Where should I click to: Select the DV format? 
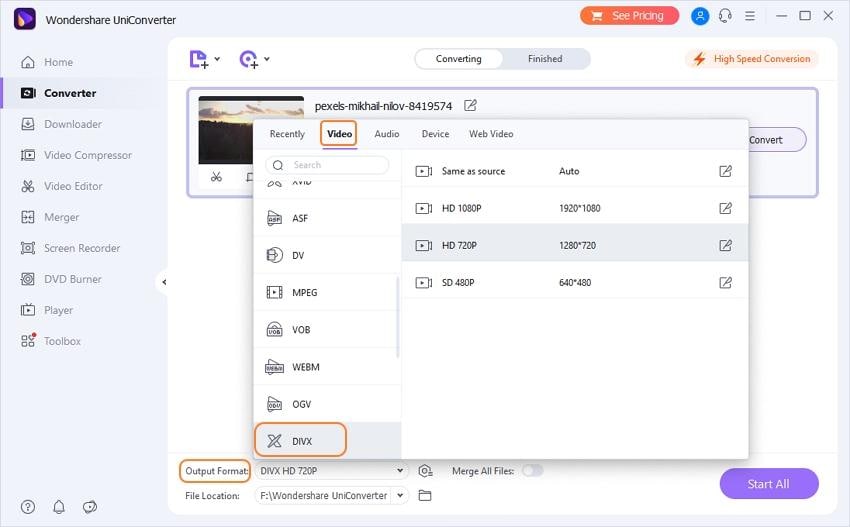(327, 255)
